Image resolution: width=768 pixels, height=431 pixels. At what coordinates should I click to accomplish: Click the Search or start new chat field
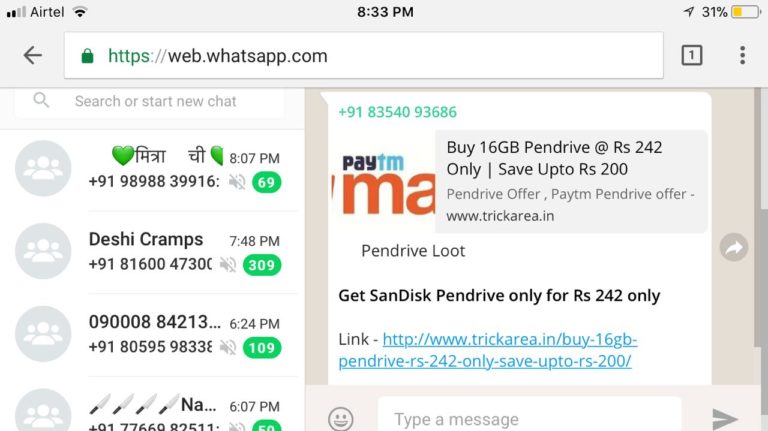point(150,101)
